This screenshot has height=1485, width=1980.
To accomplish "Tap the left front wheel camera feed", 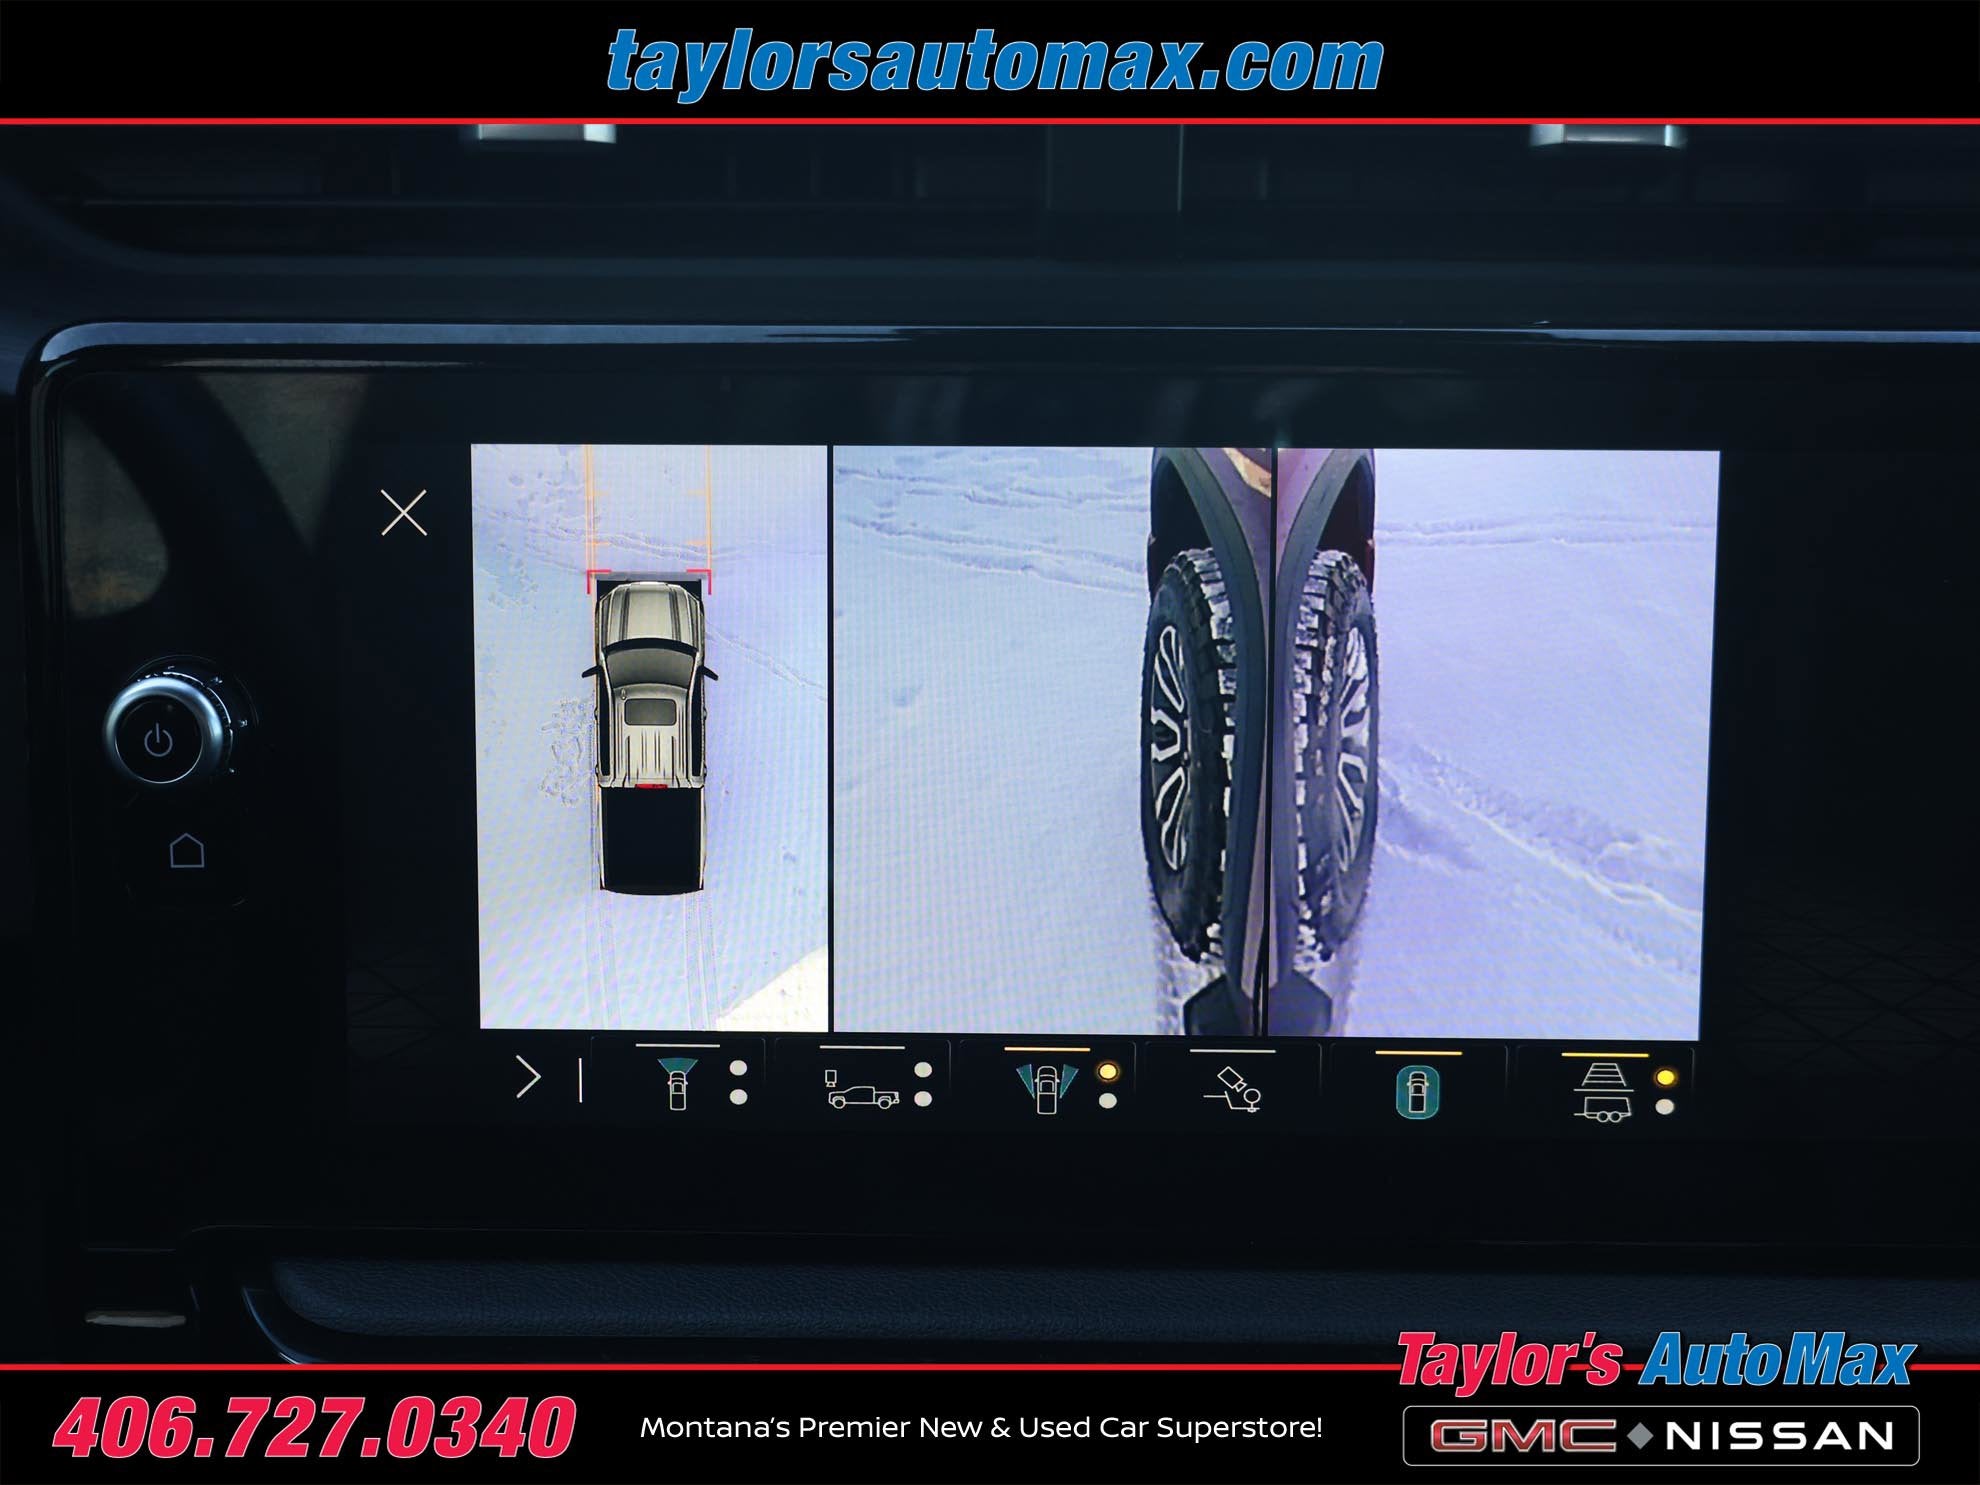I will coord(1050,740).
